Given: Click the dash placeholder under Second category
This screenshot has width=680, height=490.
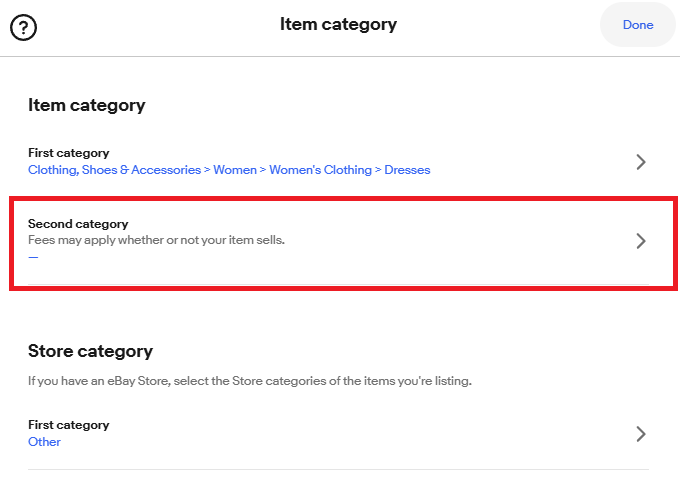Looking at the screenshot, I should tap(33, 257).
